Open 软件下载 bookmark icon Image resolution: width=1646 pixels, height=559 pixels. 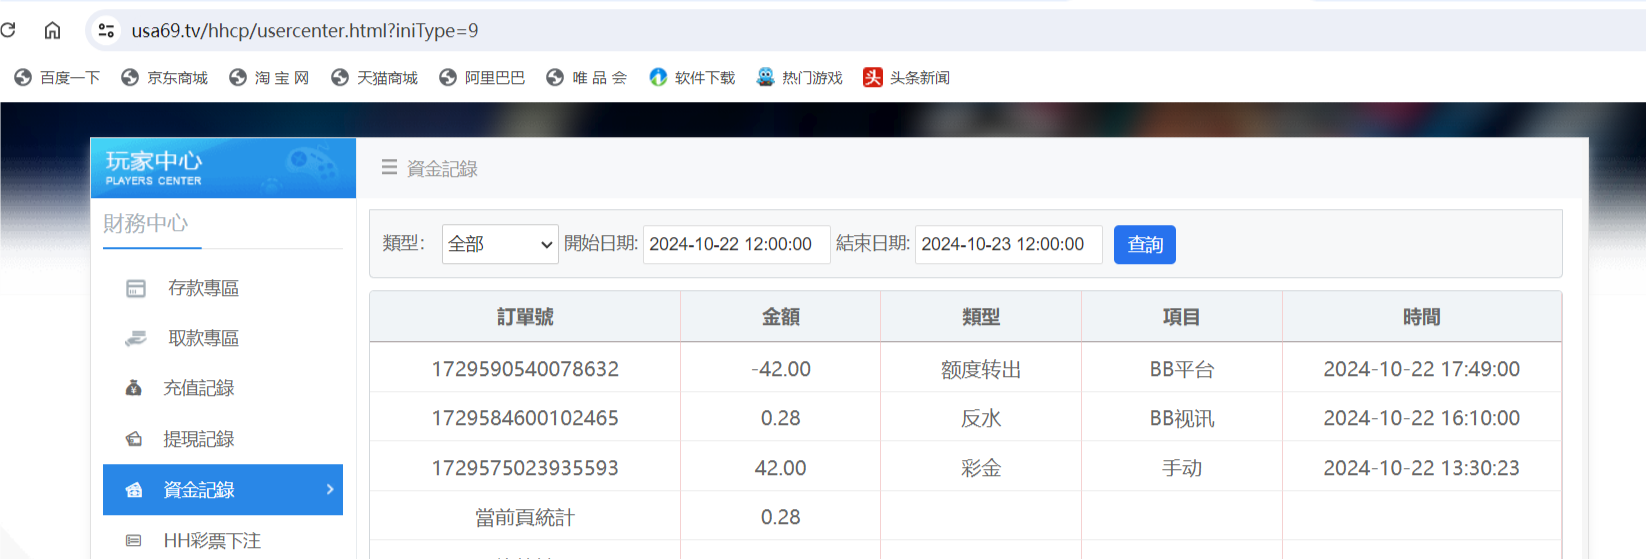[x=658, y=77]
